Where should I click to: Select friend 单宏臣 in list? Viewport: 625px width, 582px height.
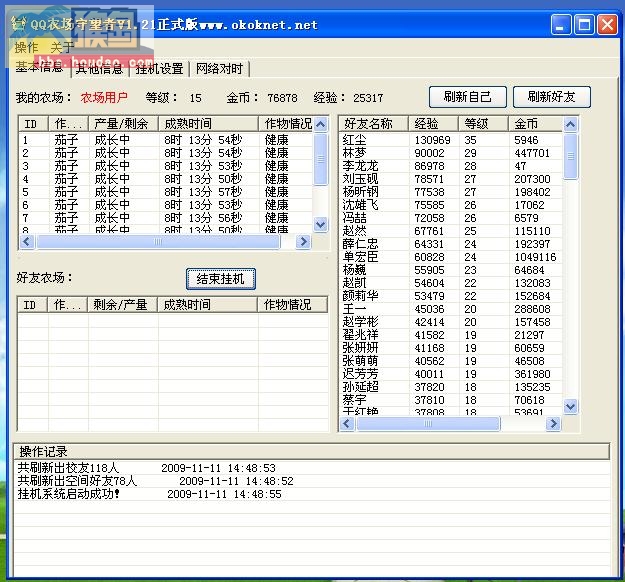451,257
